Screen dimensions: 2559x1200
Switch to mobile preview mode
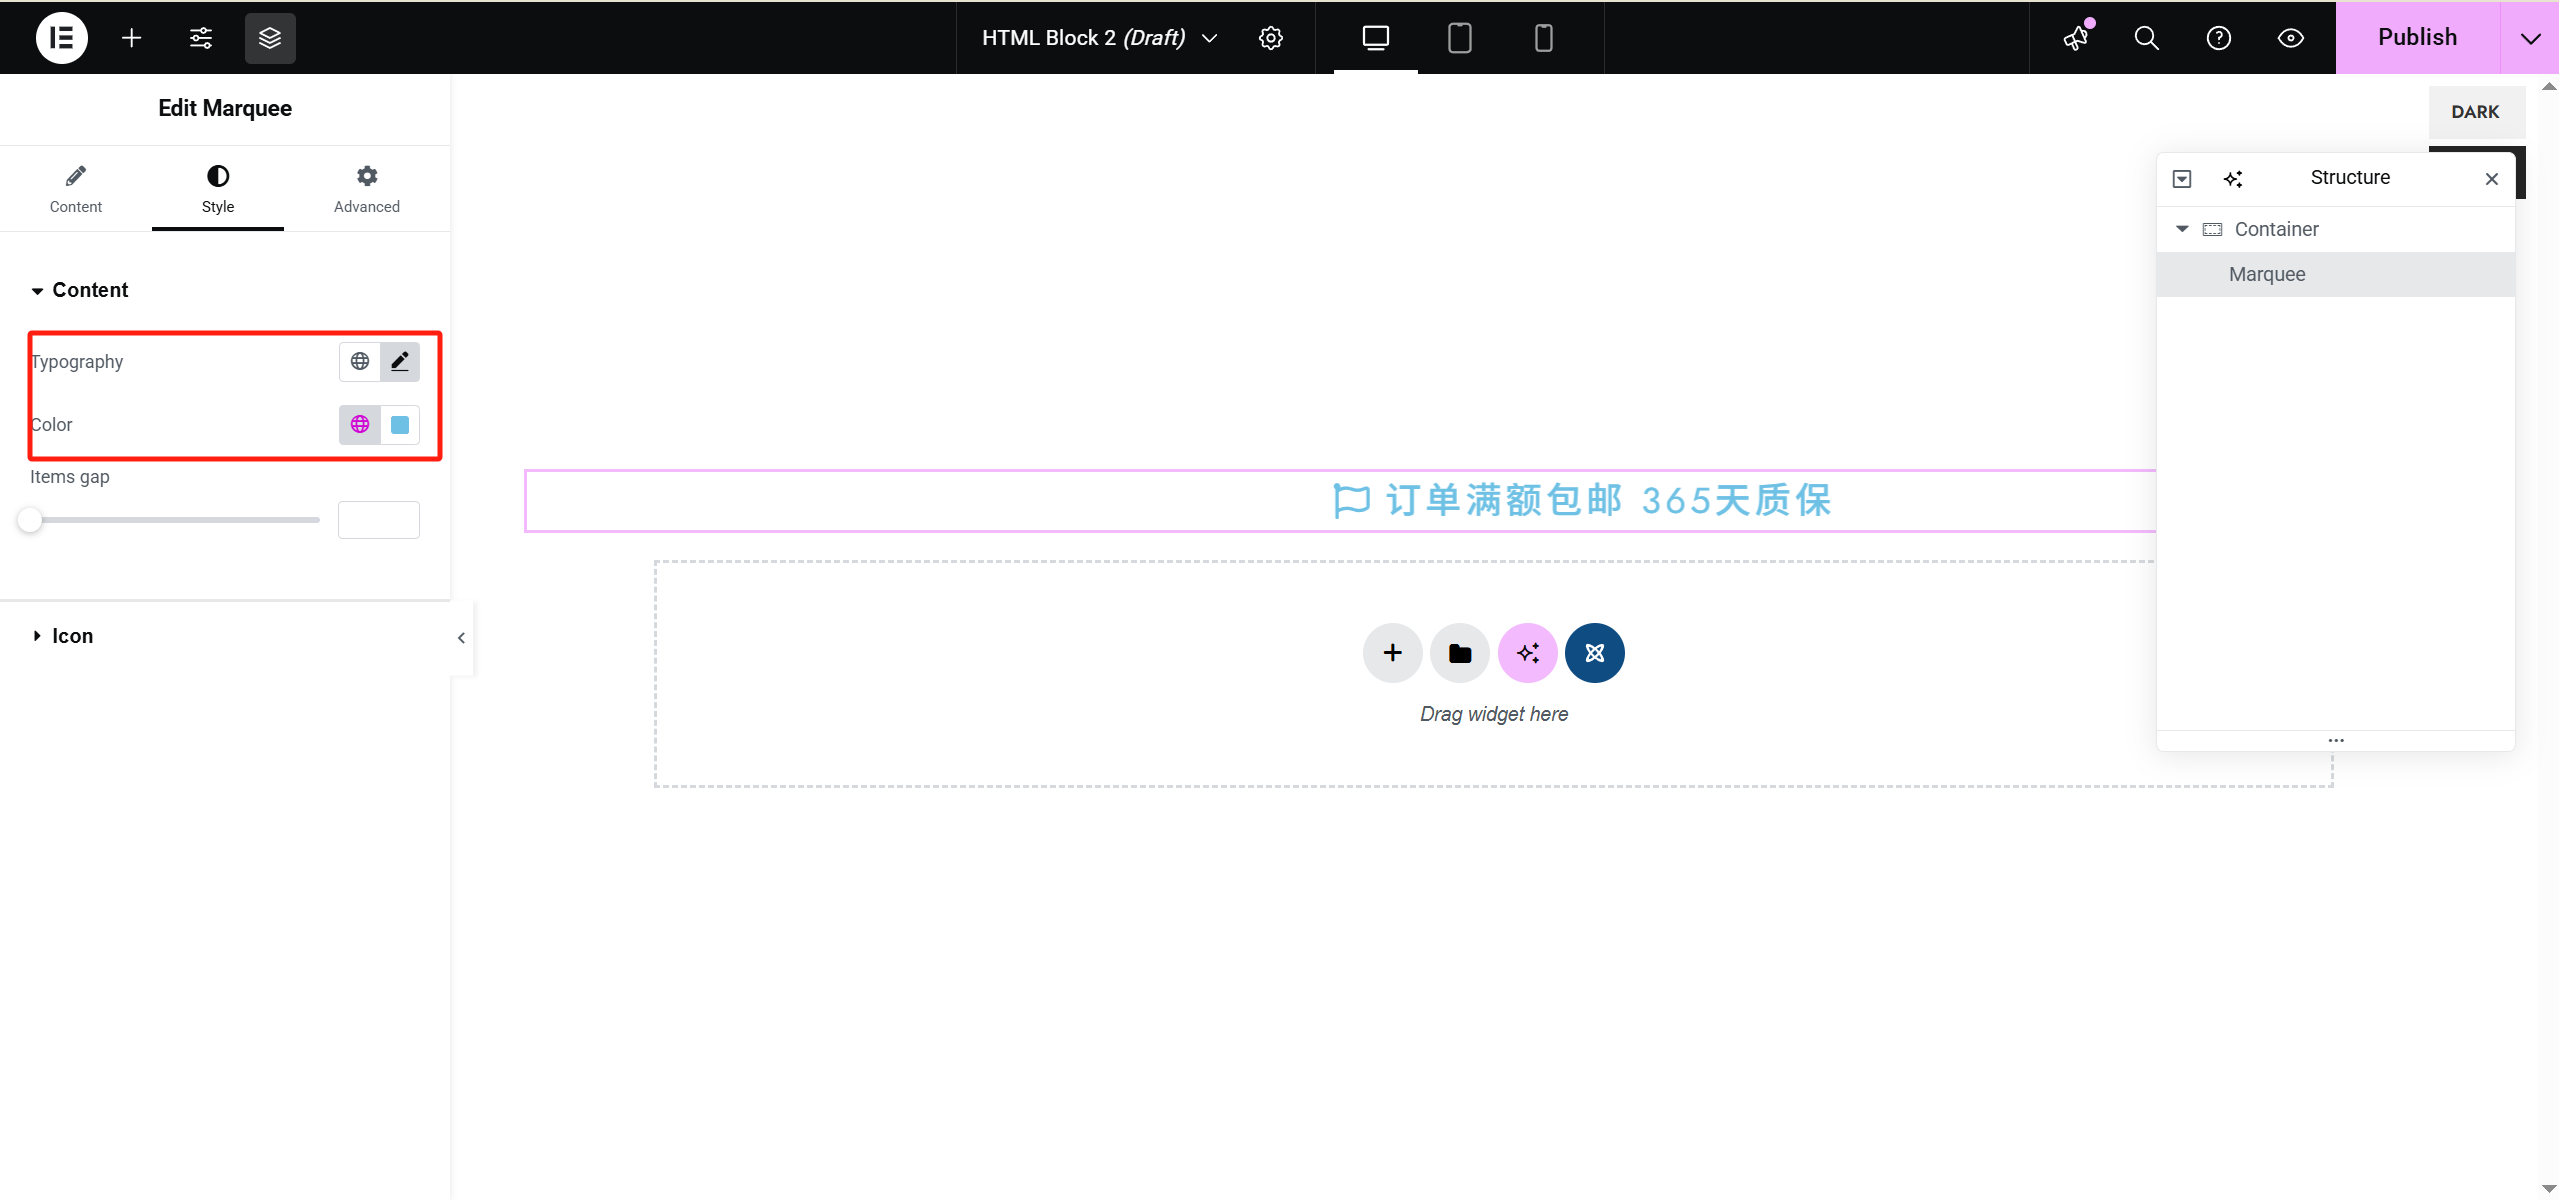click(x=1542, y=38)
